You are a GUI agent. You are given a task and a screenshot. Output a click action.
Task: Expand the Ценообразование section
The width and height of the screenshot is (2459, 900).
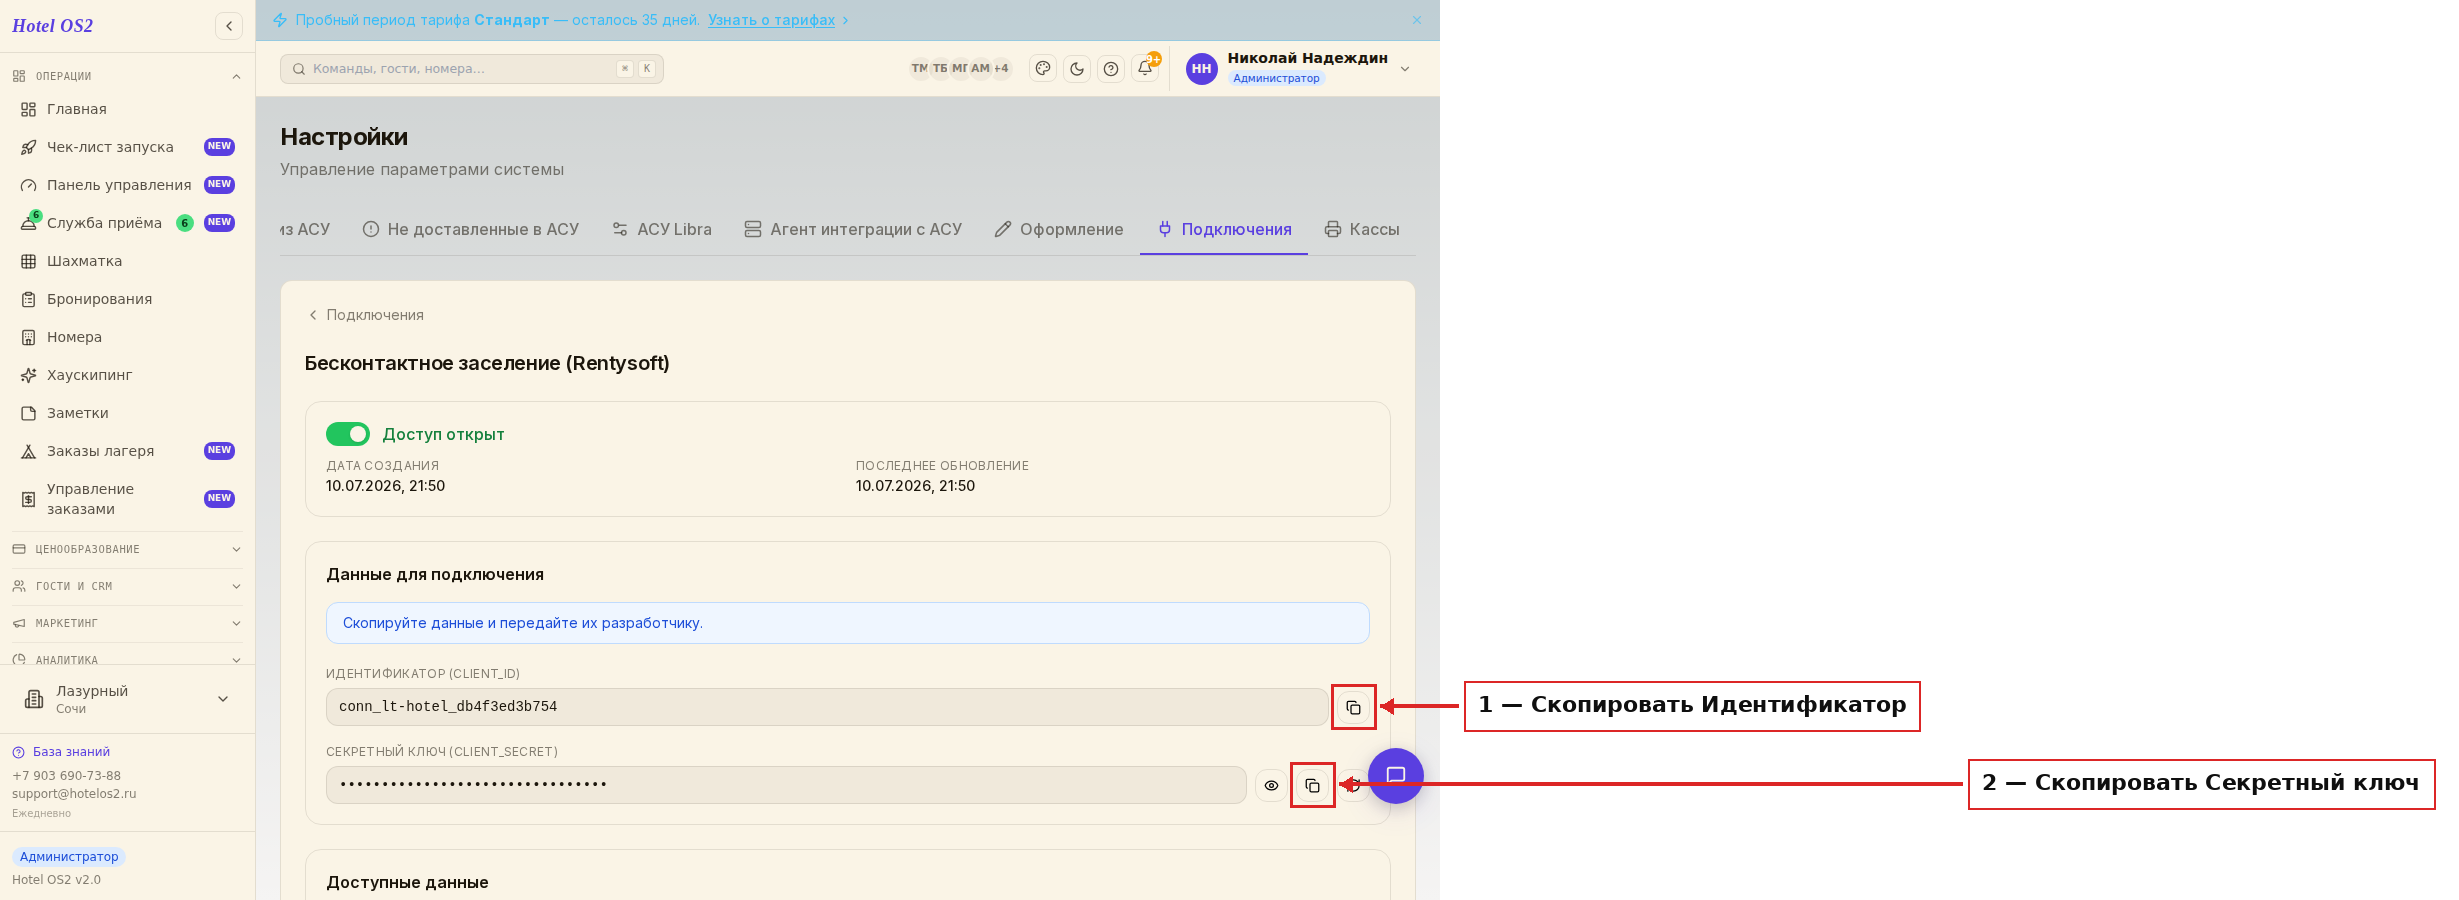[x=127, y=549]
